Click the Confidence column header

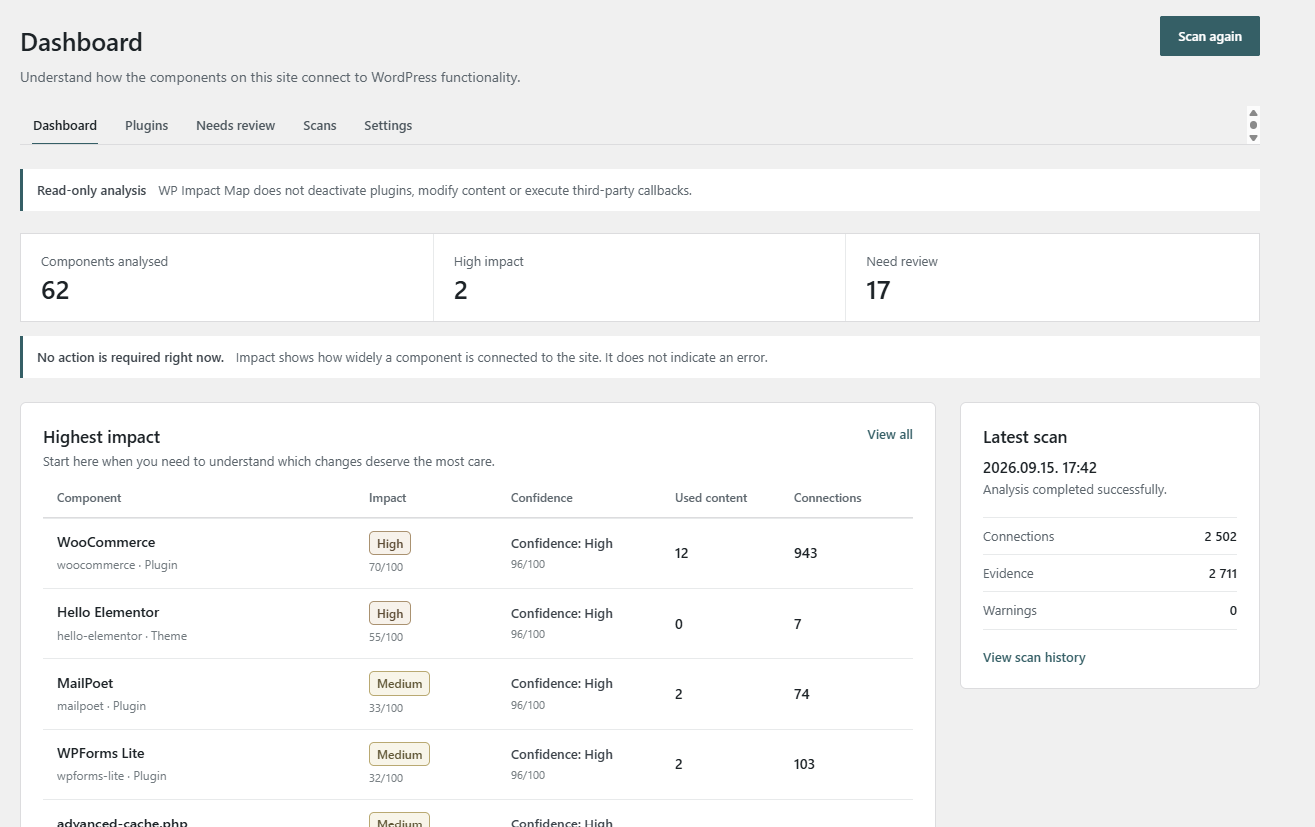coord(542,497)
